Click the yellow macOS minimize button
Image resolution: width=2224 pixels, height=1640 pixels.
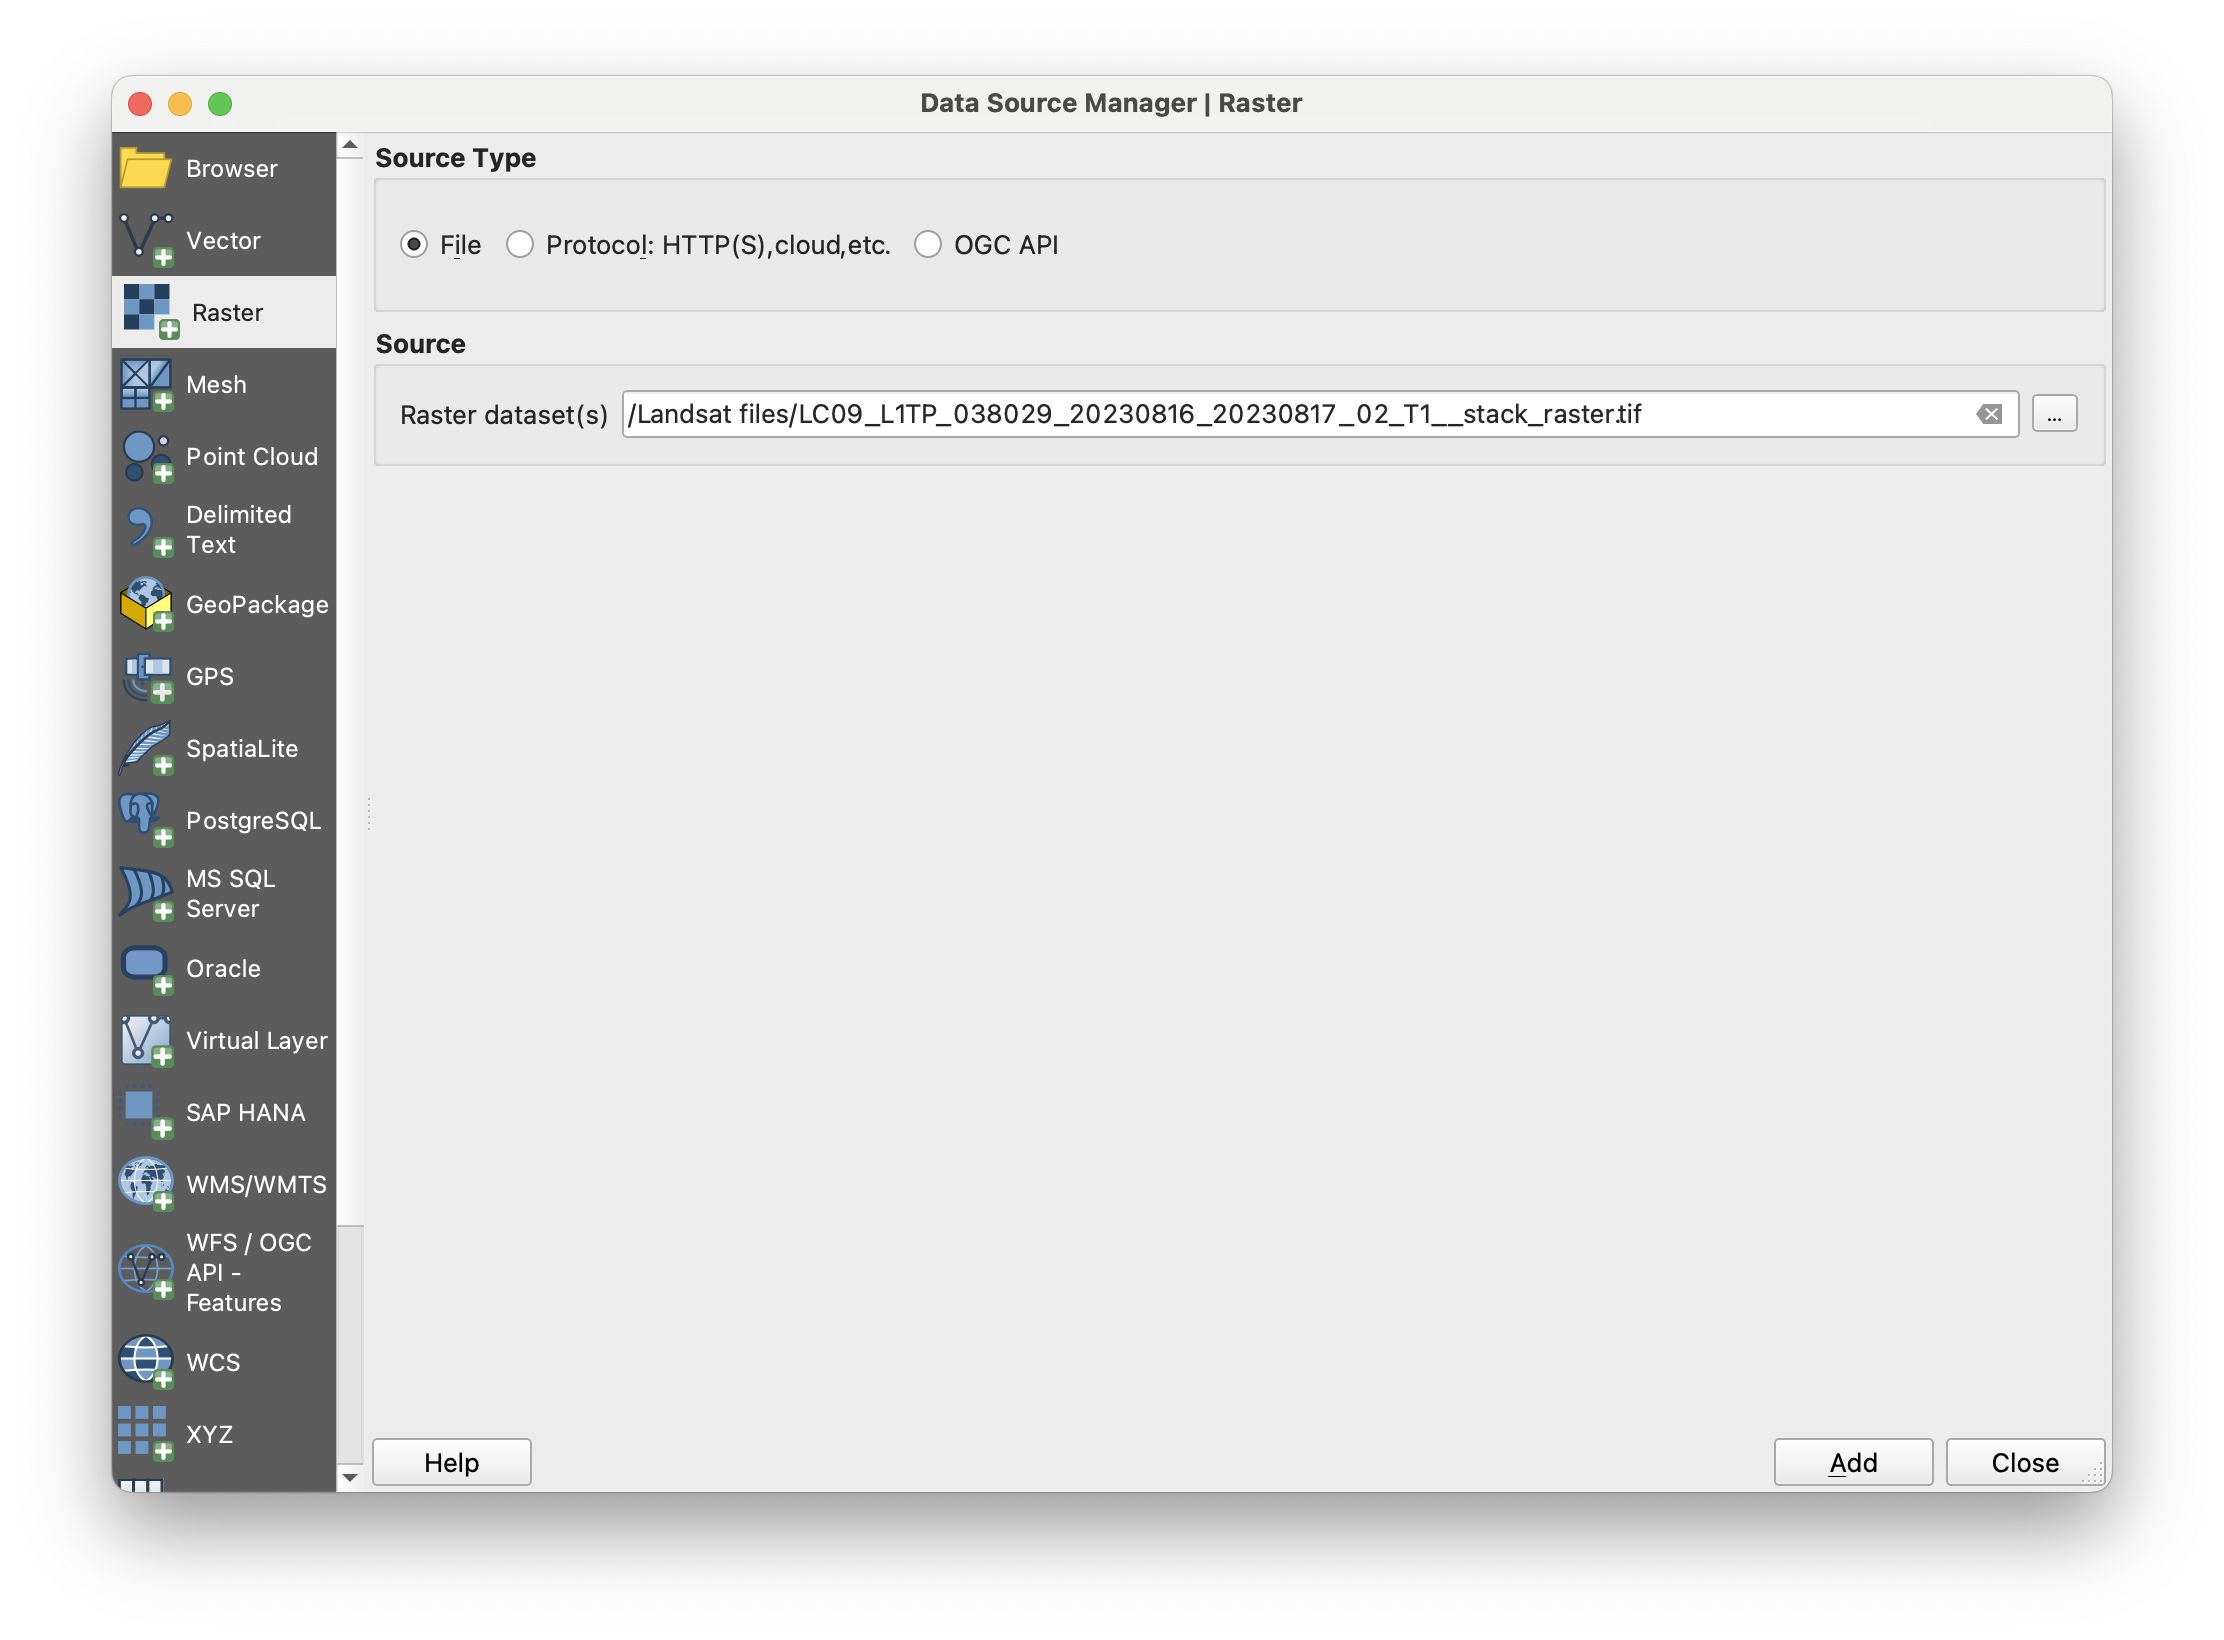coord(180,103)
